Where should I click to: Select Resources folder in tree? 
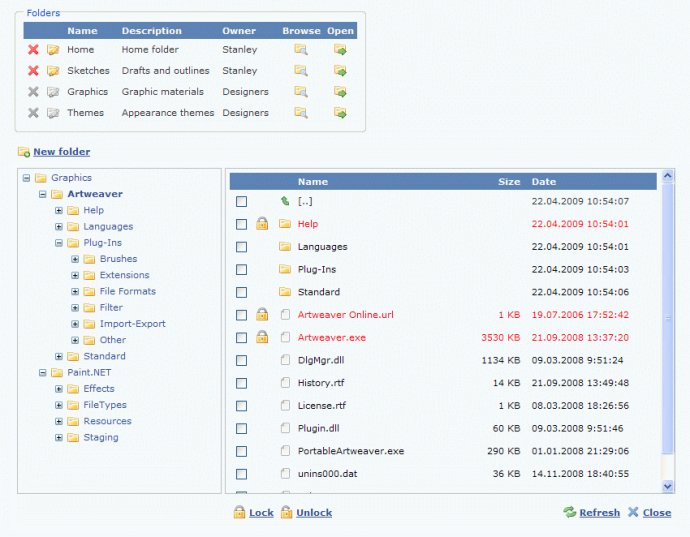[x=107, y=421]
